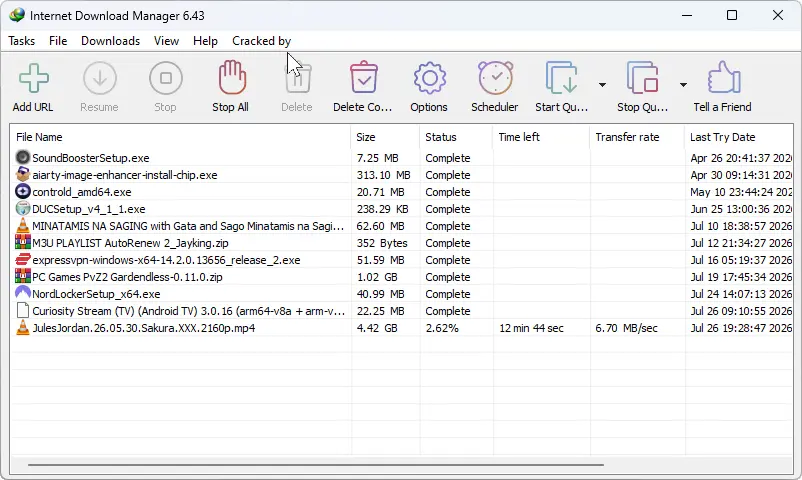802x480 pixels.
Task: Maximize the Internet Download Manager window
Action: 732,15
